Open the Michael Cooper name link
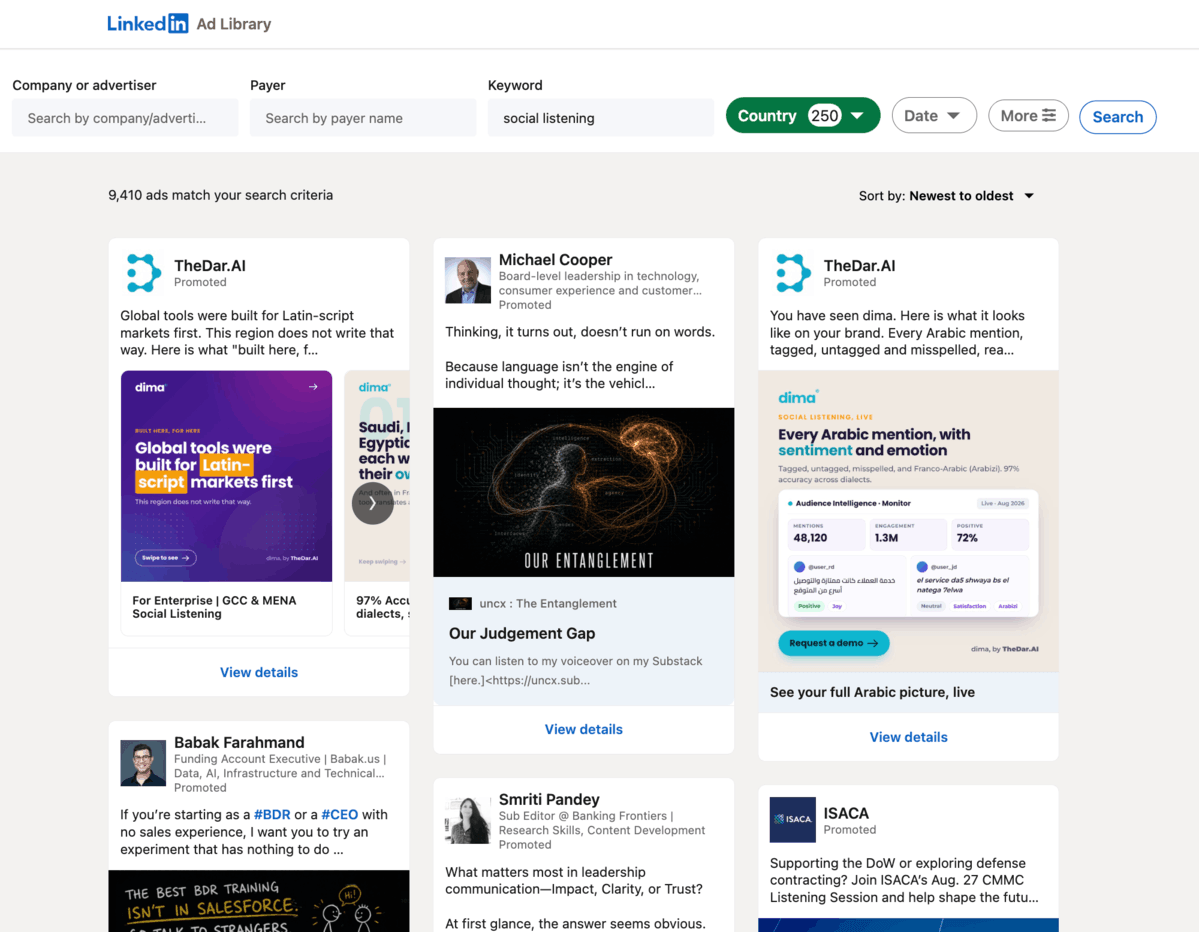 coord(555,260)
